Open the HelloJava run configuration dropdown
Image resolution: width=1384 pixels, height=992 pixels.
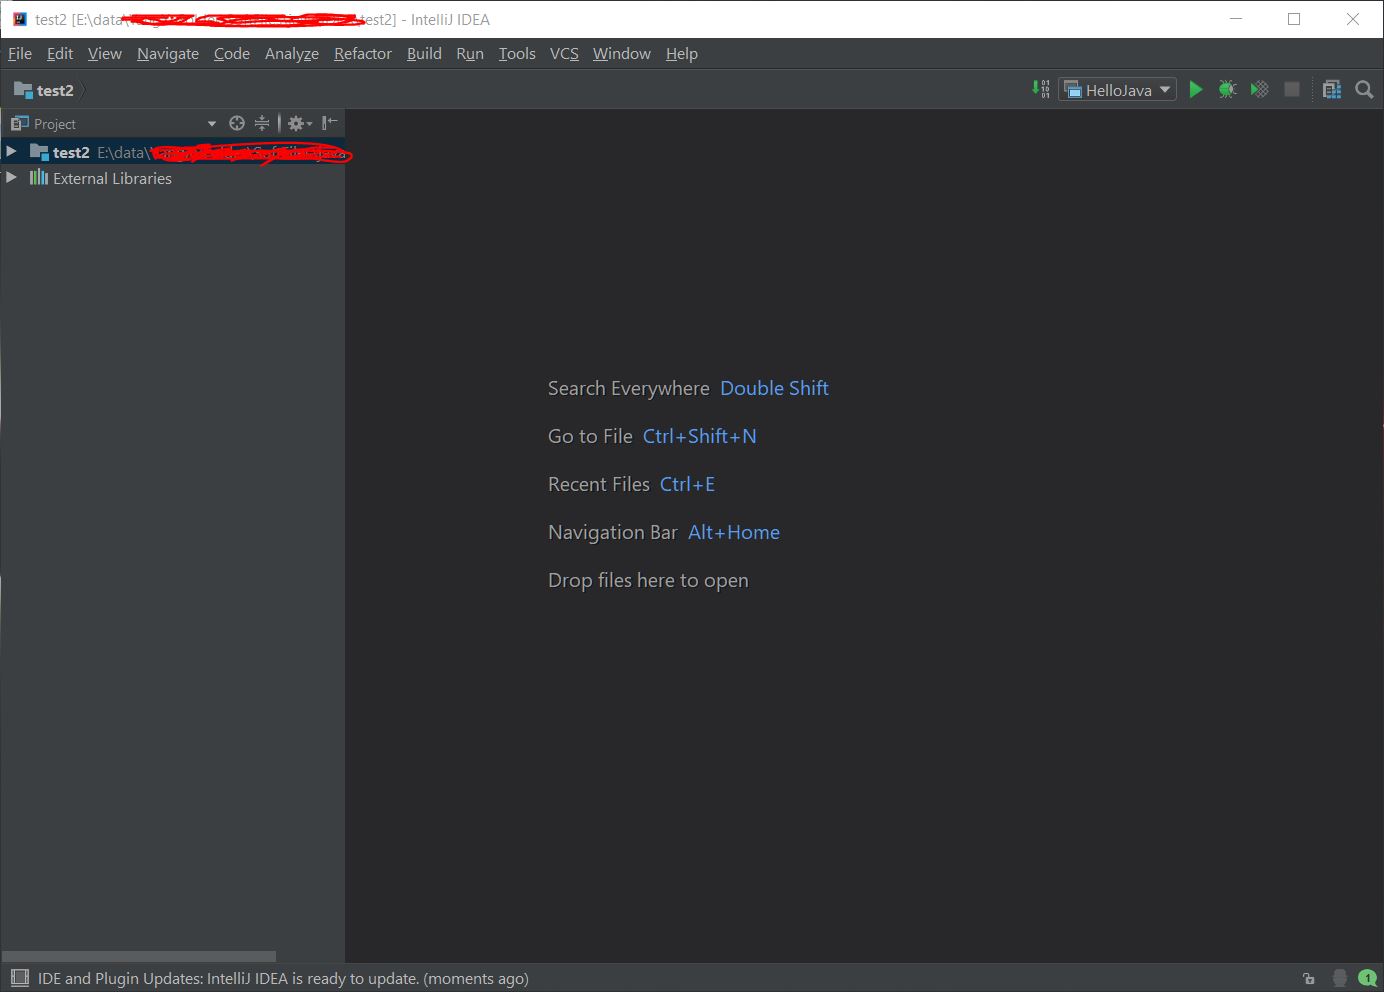1118,90
